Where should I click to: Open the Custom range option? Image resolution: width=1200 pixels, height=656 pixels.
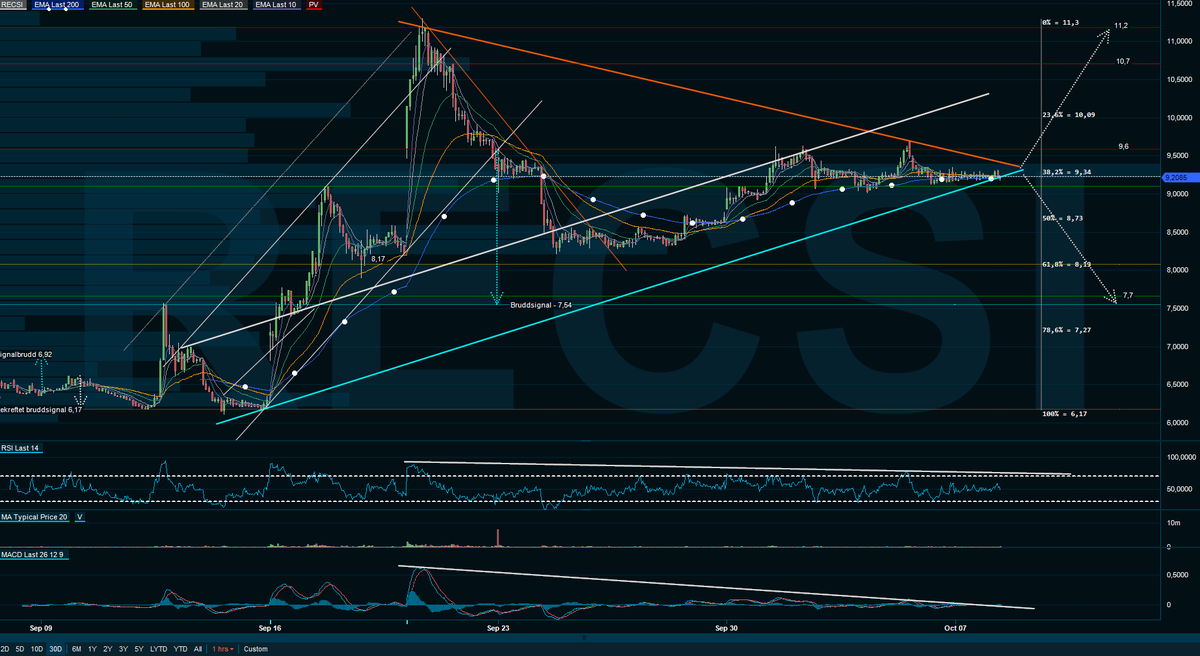point(255,649)
